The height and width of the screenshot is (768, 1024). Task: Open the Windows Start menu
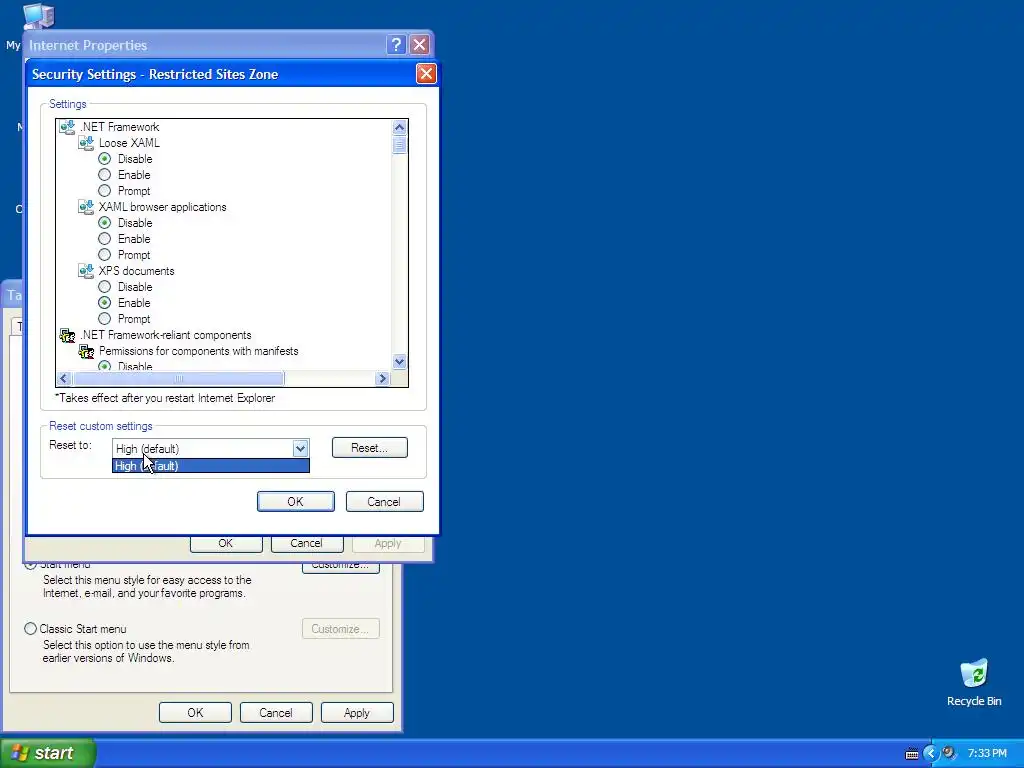[x=48, y=753]
